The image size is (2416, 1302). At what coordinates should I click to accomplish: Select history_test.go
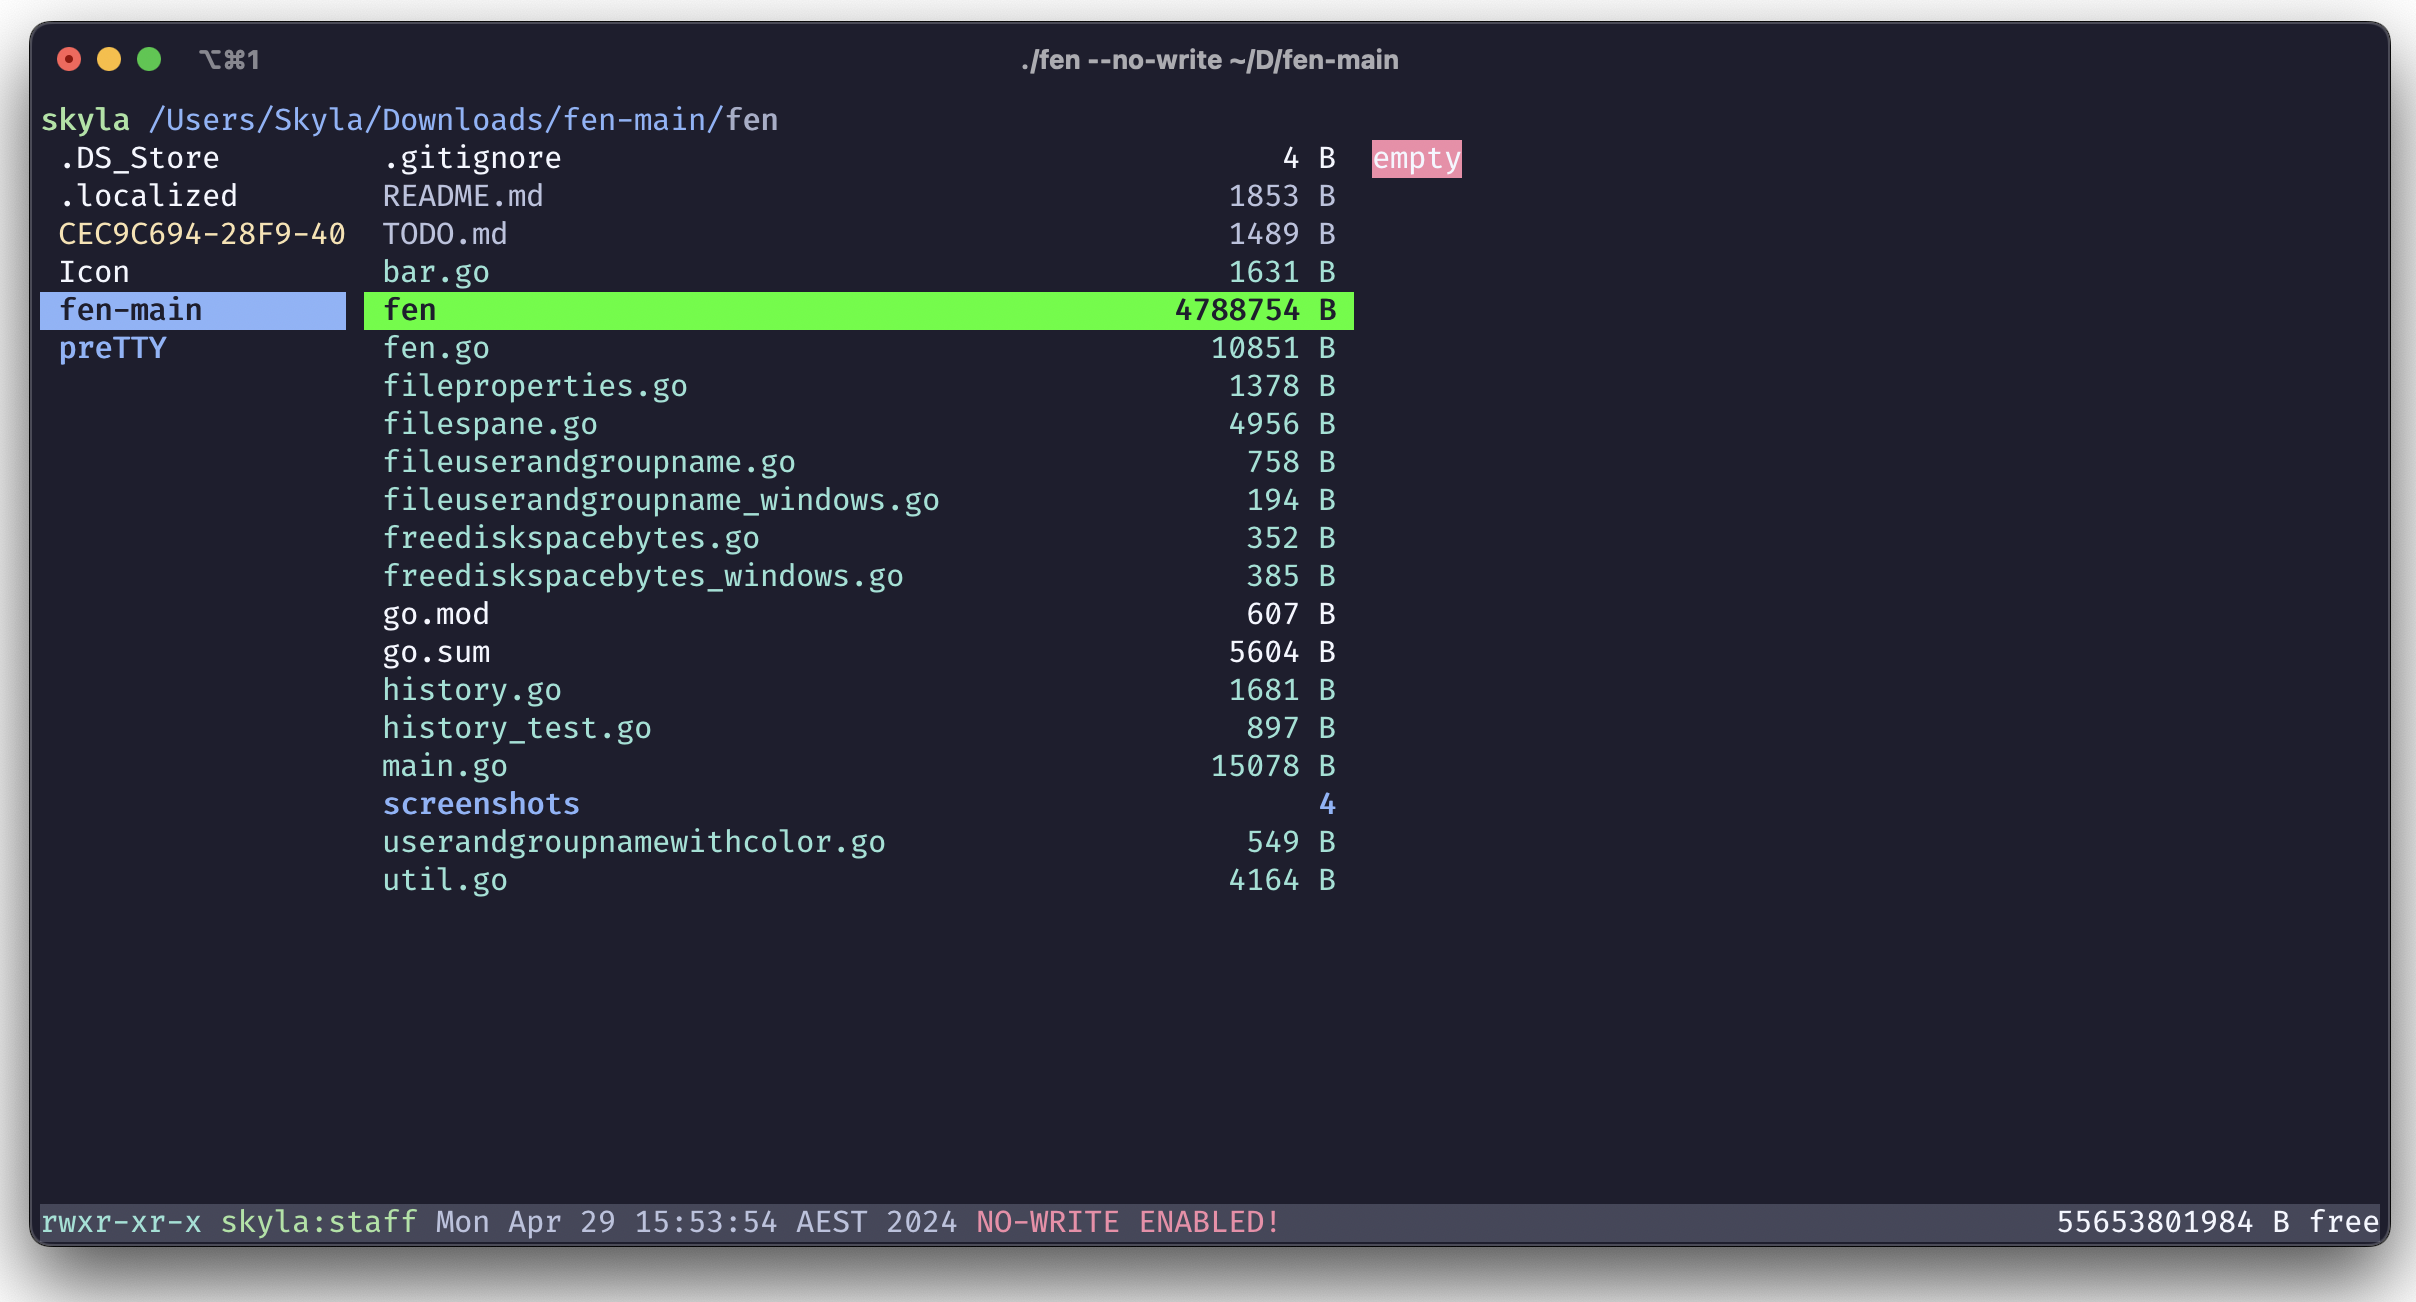859,728
